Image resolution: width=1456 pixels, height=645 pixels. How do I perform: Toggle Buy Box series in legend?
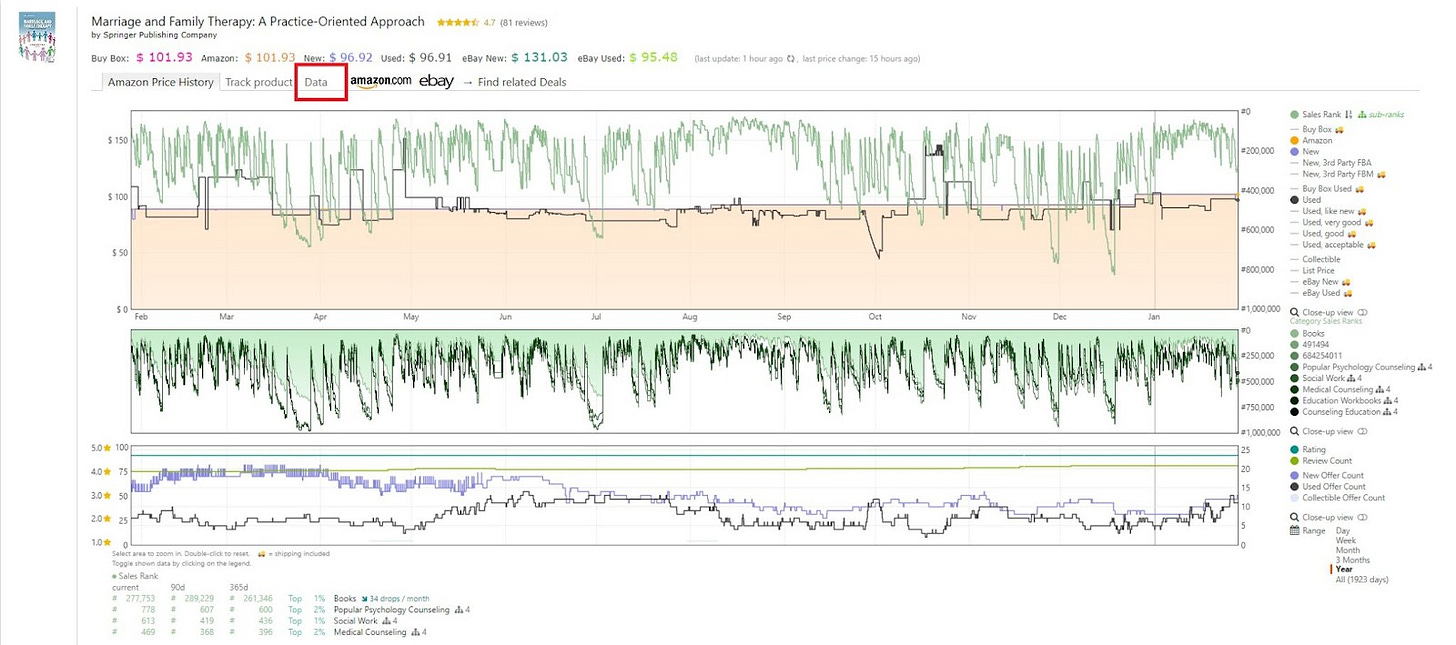1316,129
